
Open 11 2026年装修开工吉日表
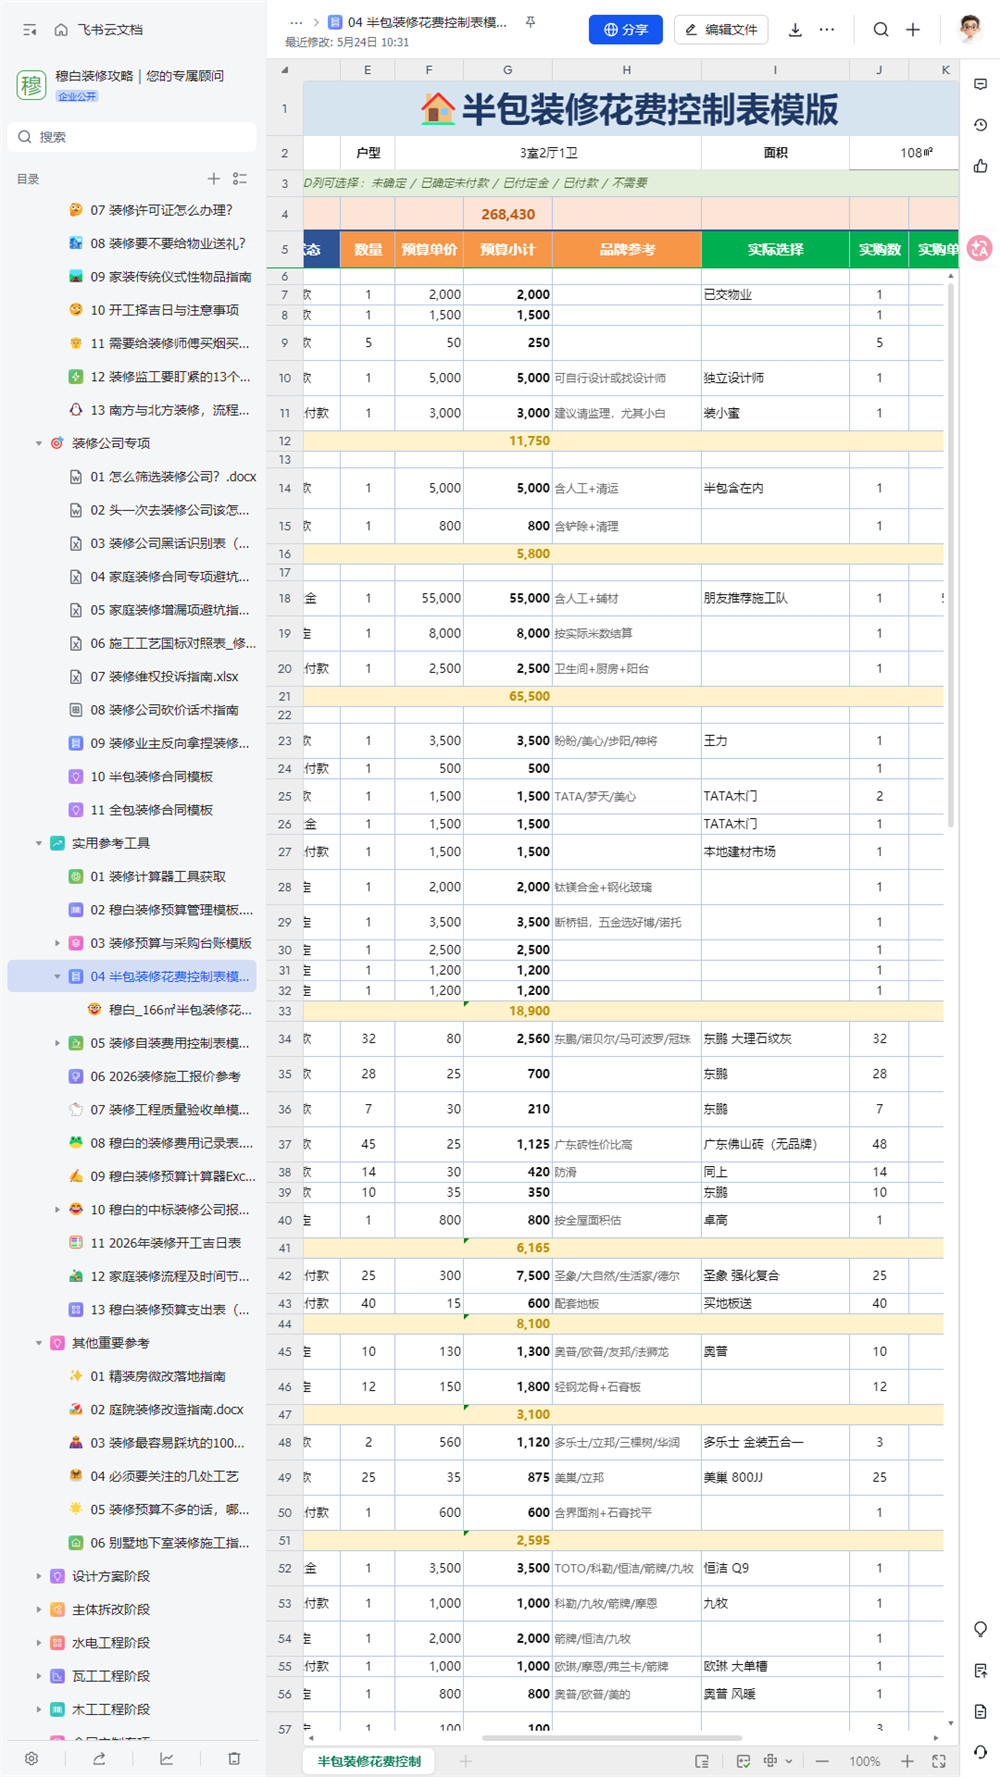coord(165,1243)
